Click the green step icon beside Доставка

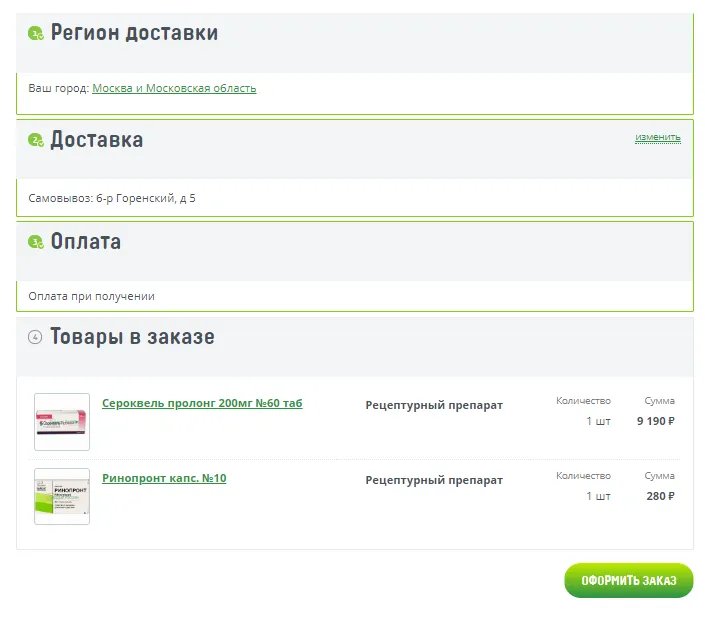click(x=35, y=140)
